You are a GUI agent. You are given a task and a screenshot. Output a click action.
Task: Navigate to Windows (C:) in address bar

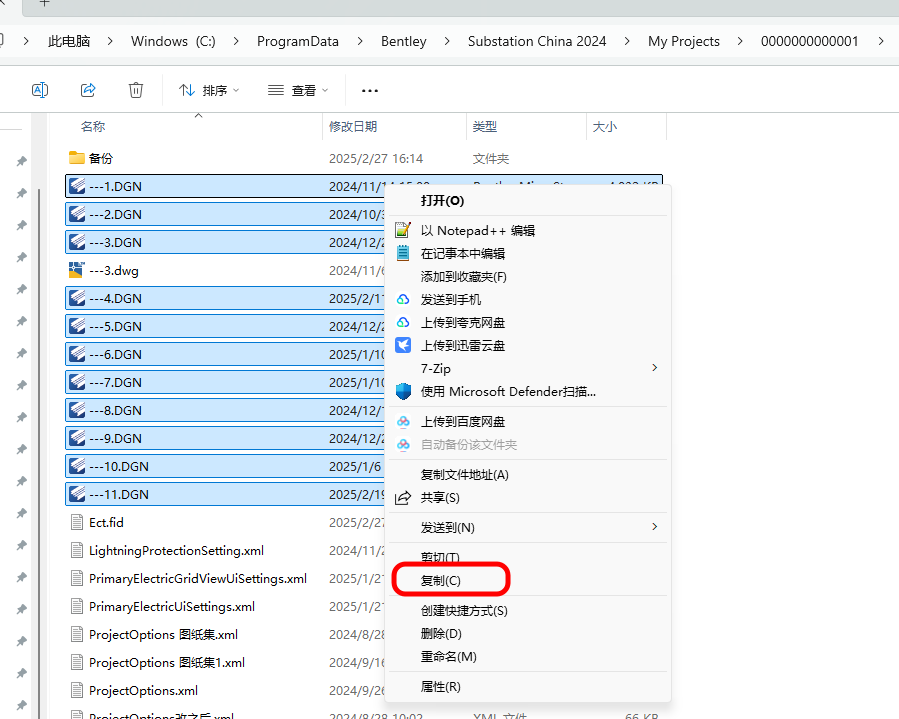173,41
